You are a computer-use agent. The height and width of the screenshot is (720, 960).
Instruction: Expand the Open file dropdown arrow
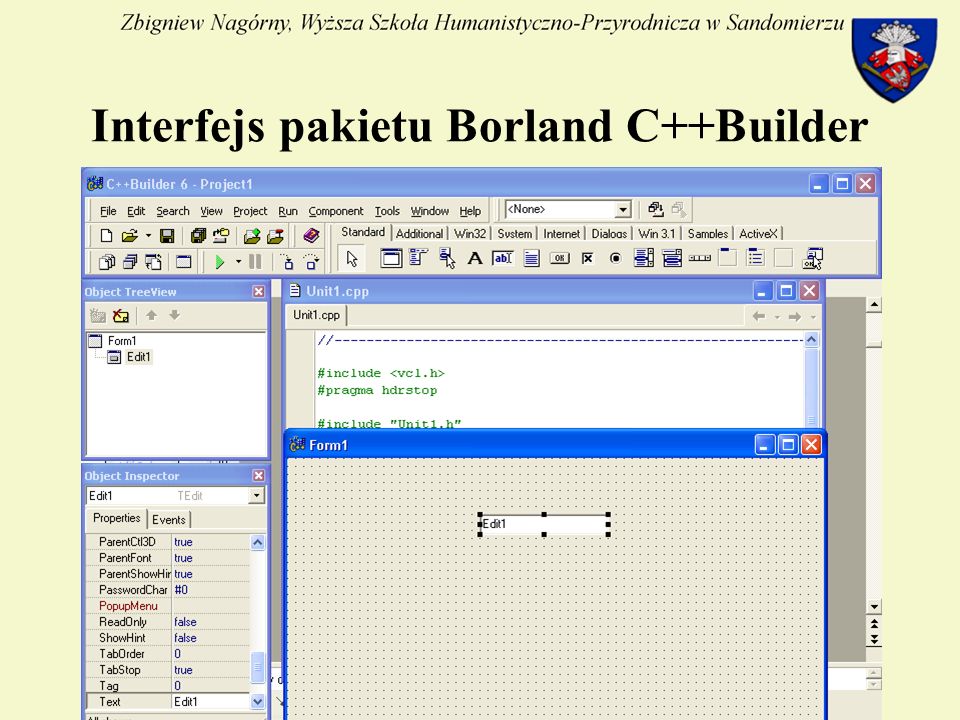coord(148,236)
